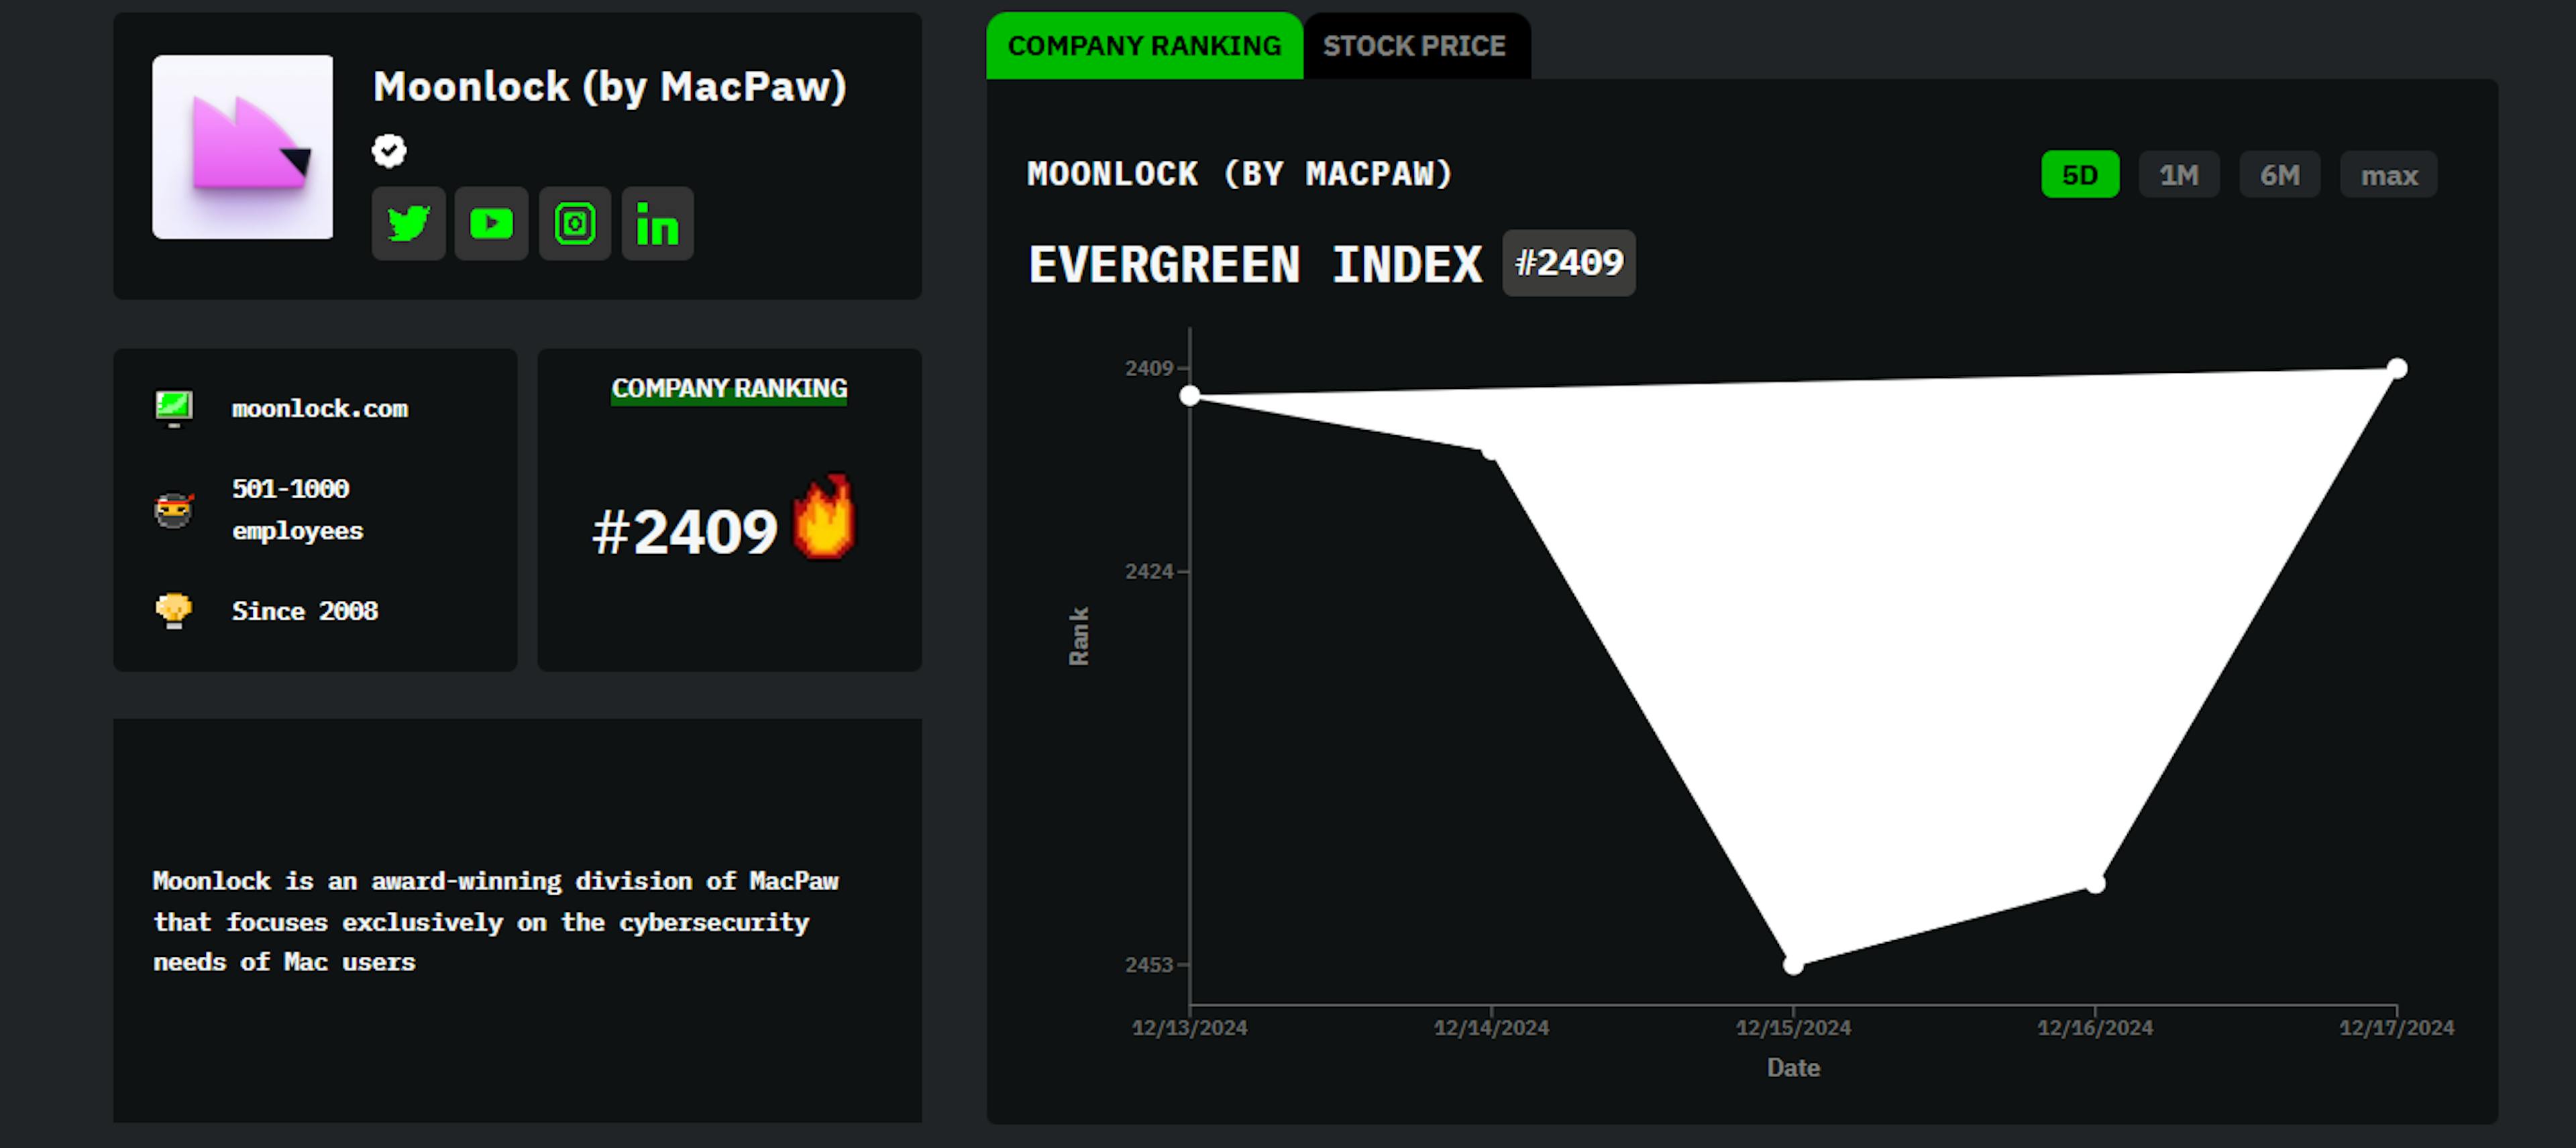Click the ninja employees icon
Screen dimensions: 2576x1148
coord(174,510)
